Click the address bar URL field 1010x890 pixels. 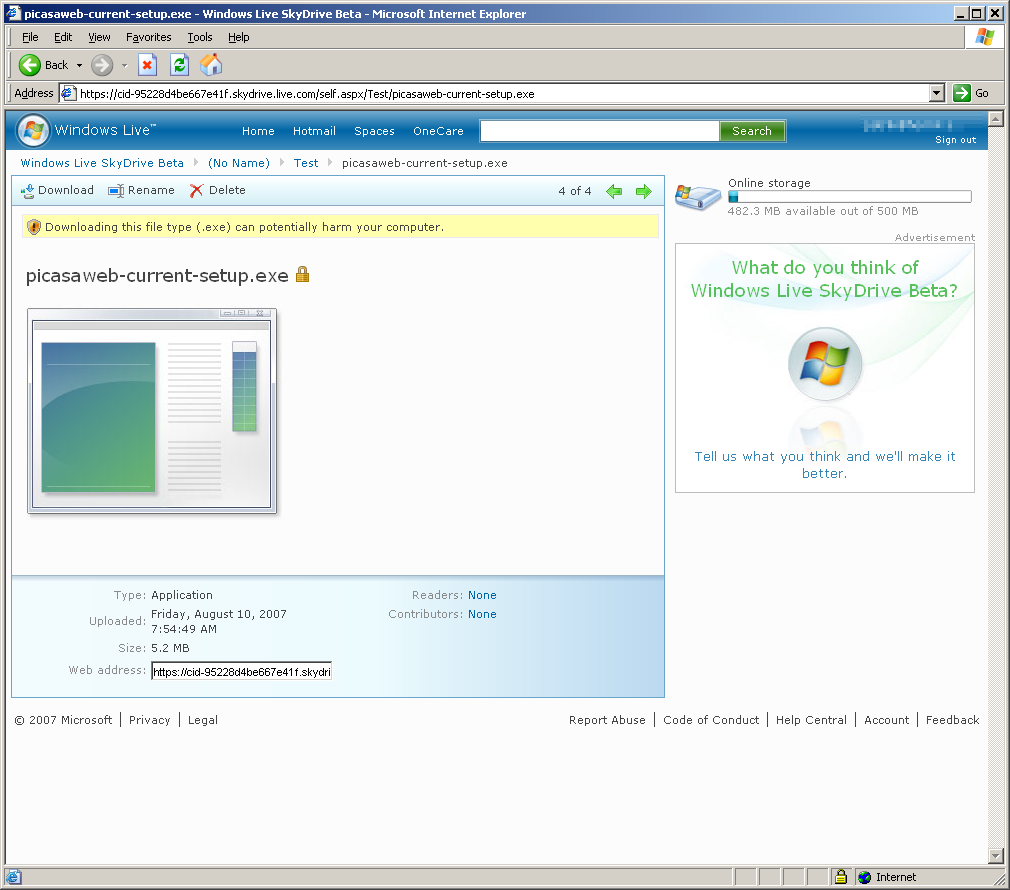[x=504, y=93]
